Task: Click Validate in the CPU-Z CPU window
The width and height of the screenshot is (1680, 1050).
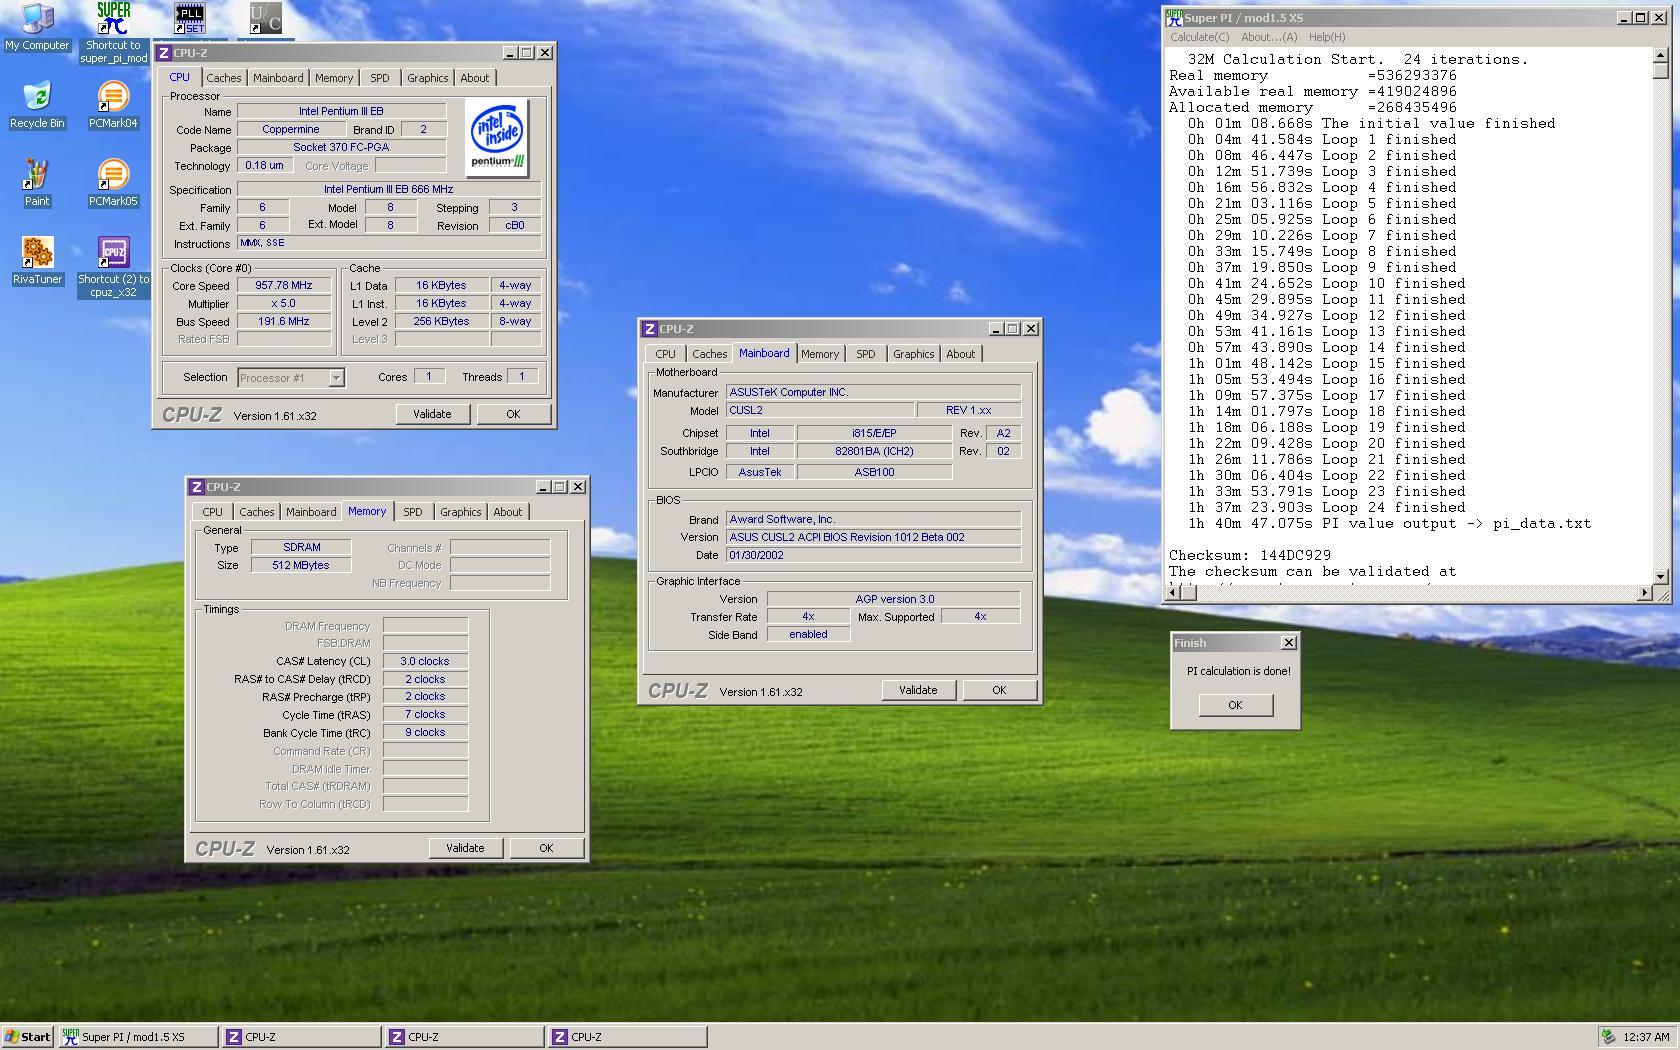Action: tap(432, 414)
